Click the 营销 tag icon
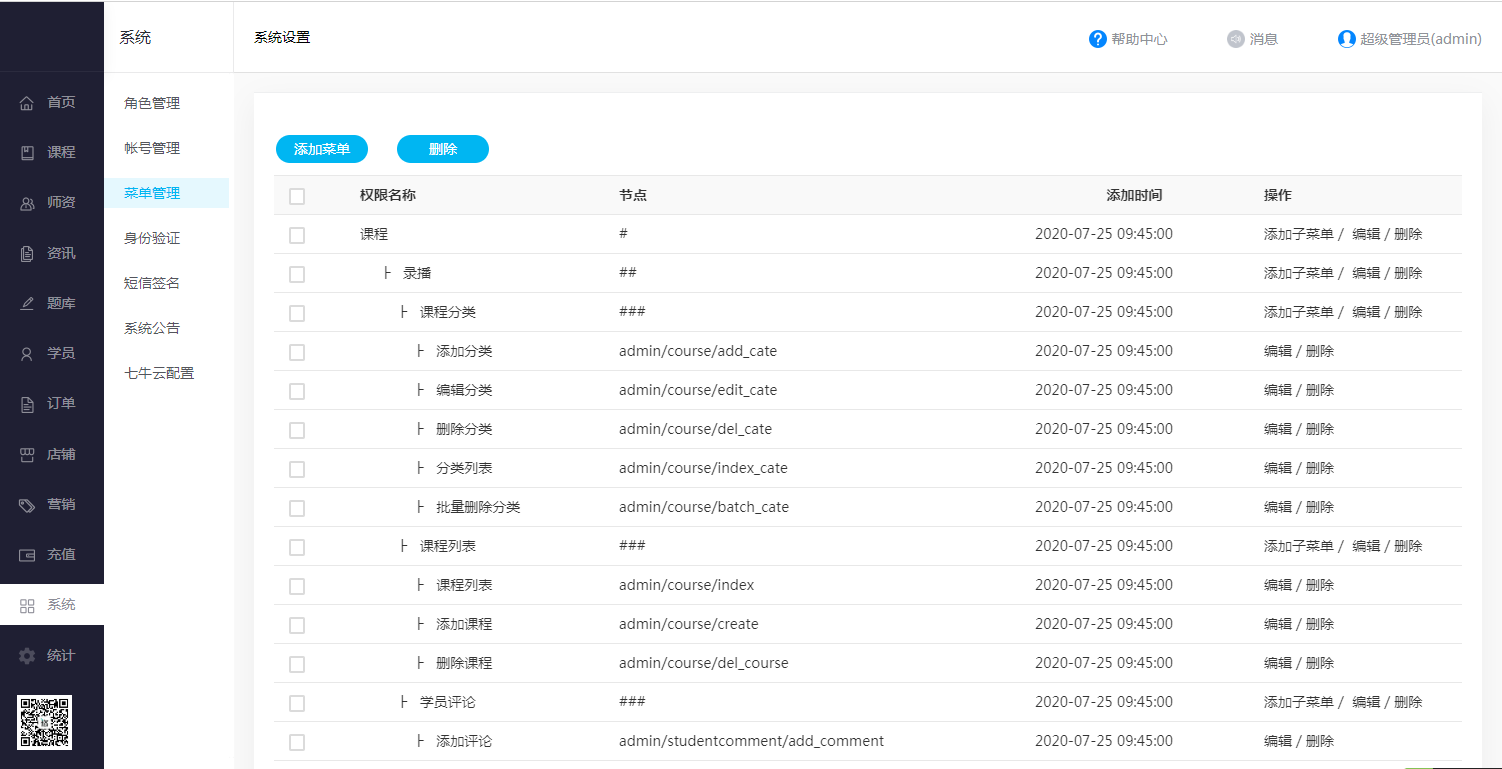1502x769 pixels. (27, 505)
